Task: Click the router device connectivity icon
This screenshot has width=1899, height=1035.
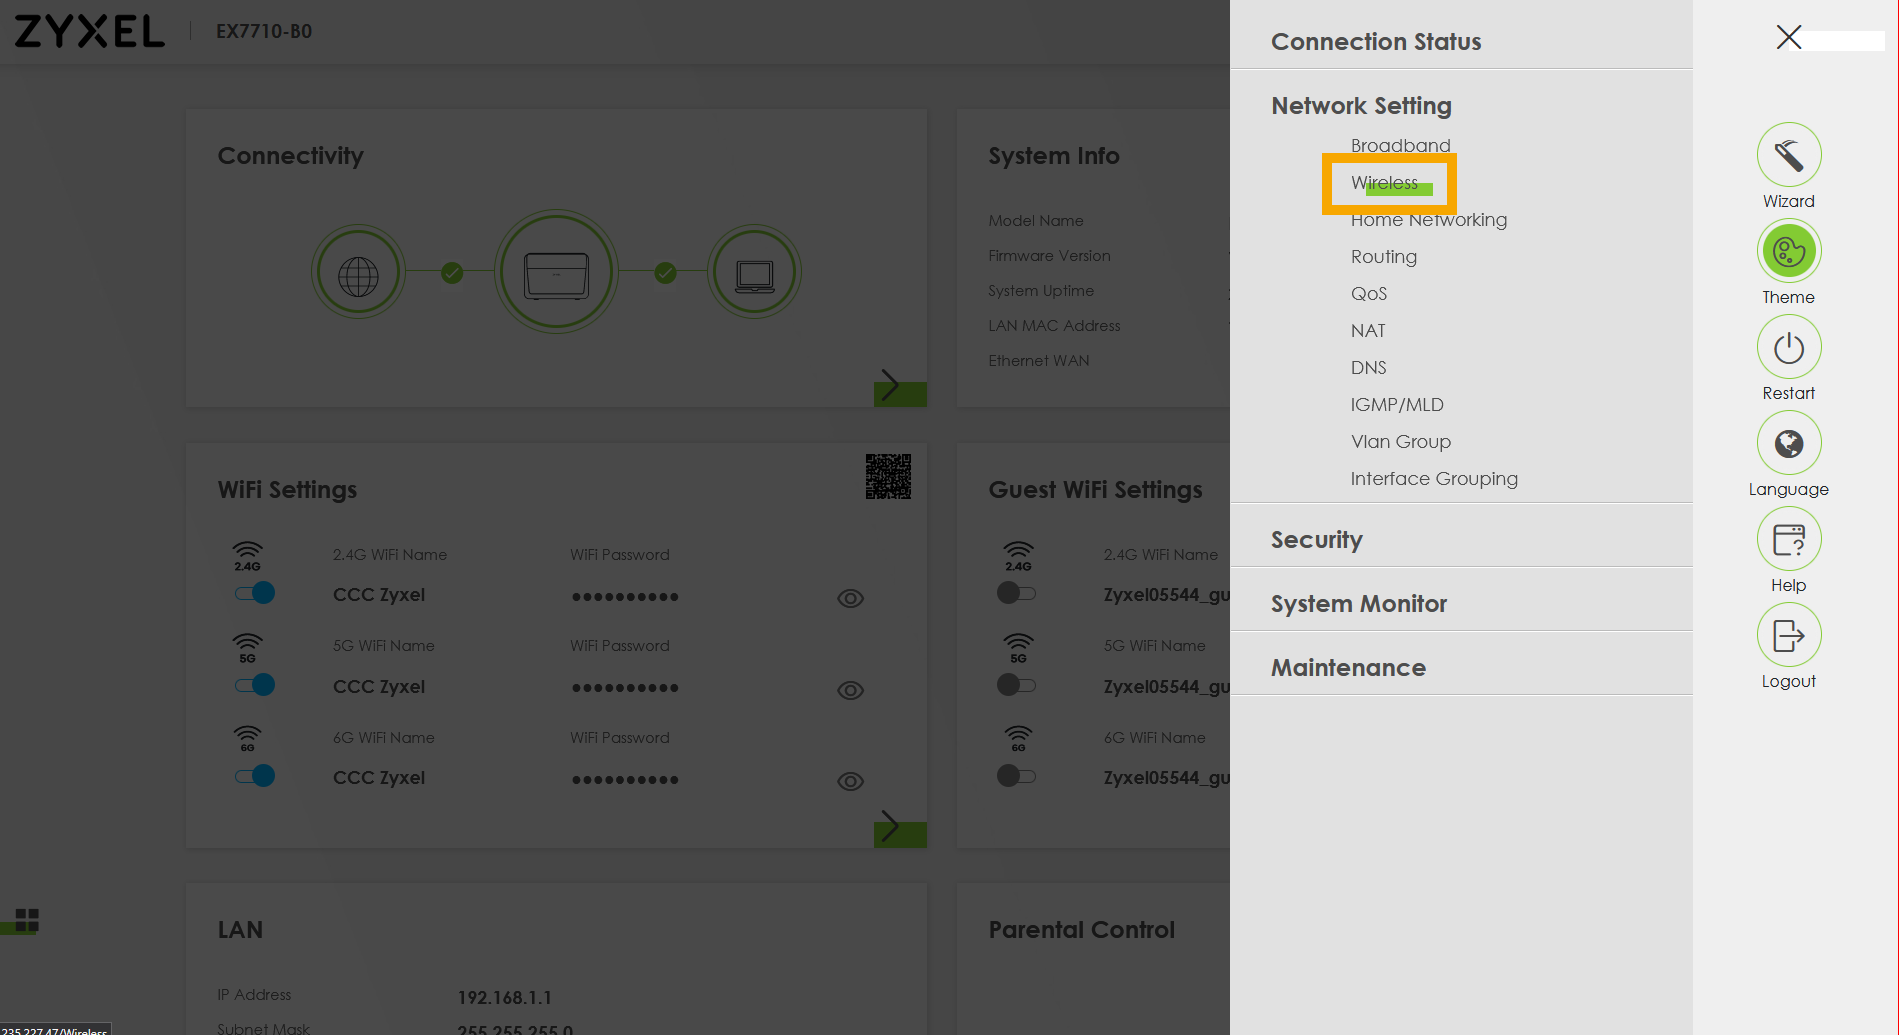Action: coord(556,272)
